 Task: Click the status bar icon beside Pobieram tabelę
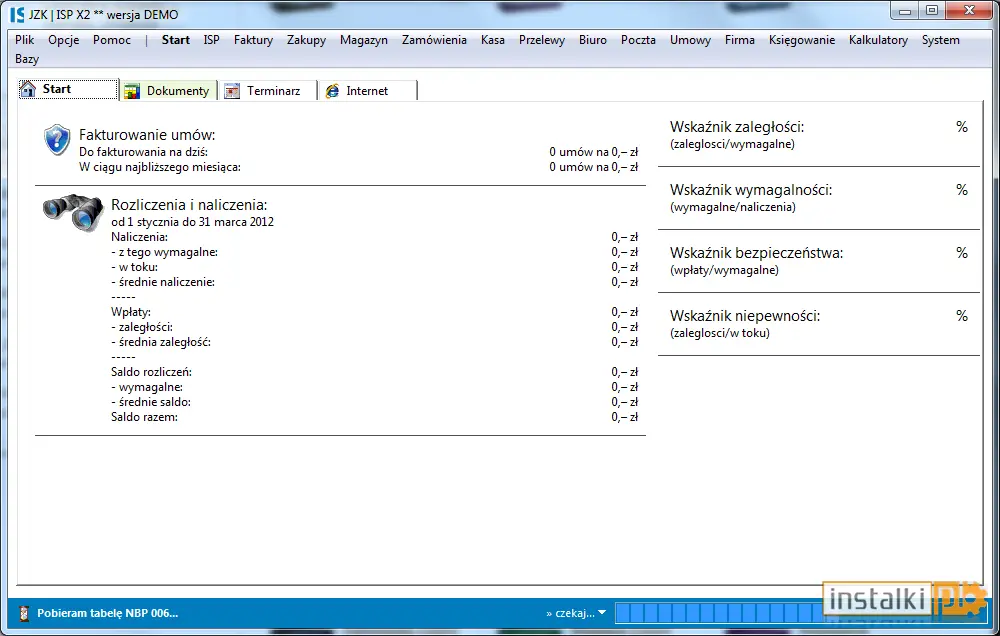tap(24, 613)
